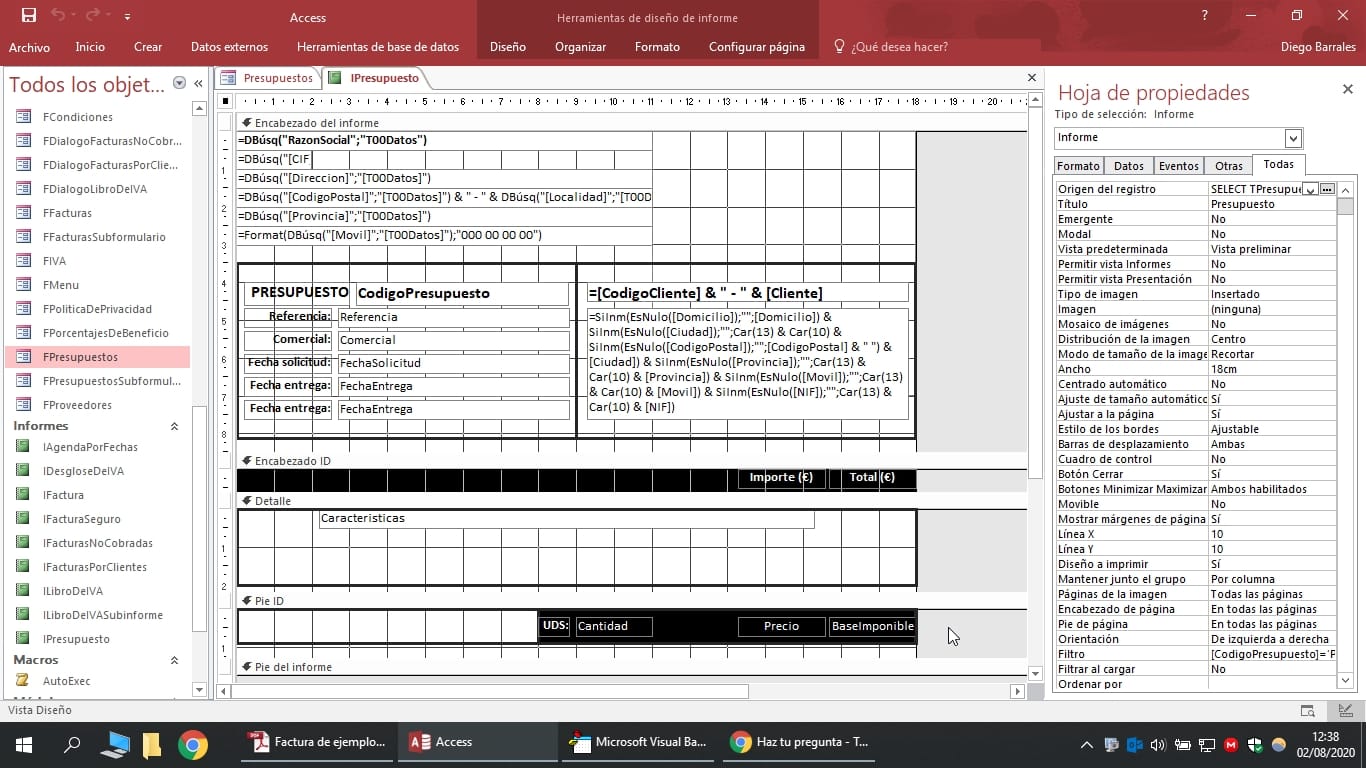
Task: Click the Undo arrow in the title bar
Action: [58, 16]
